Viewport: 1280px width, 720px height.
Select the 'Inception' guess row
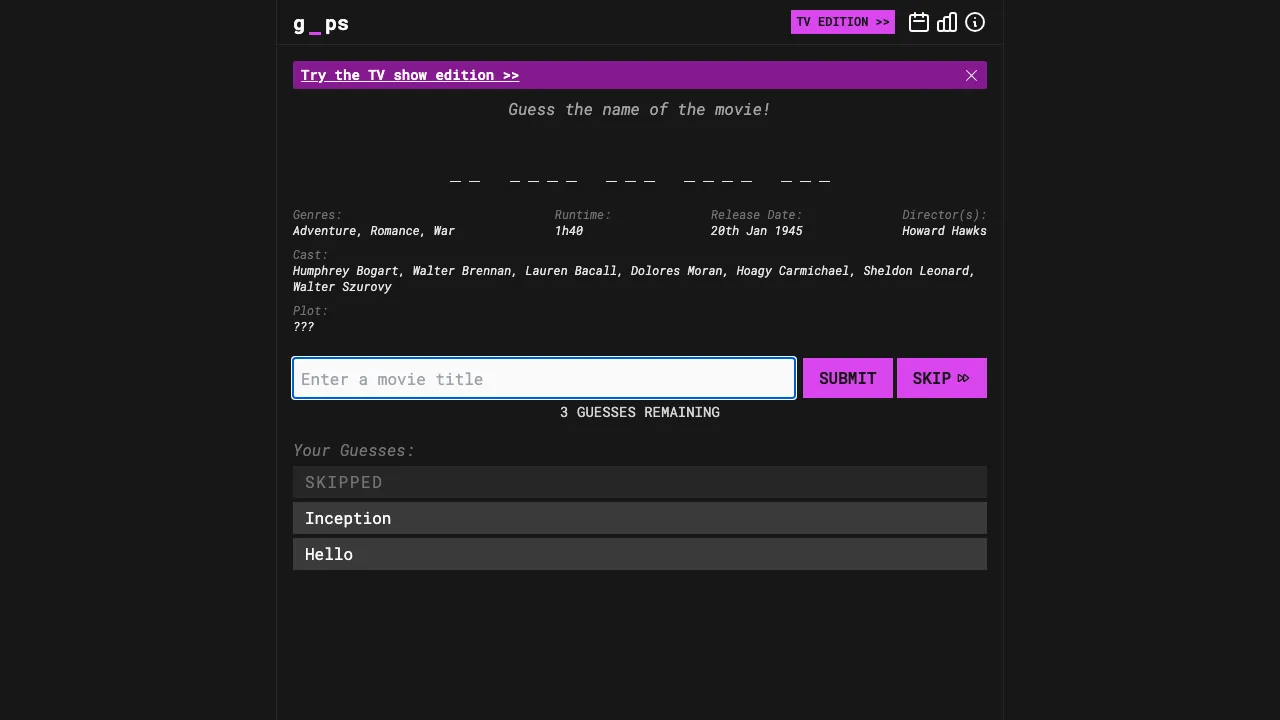pos(640,518)
